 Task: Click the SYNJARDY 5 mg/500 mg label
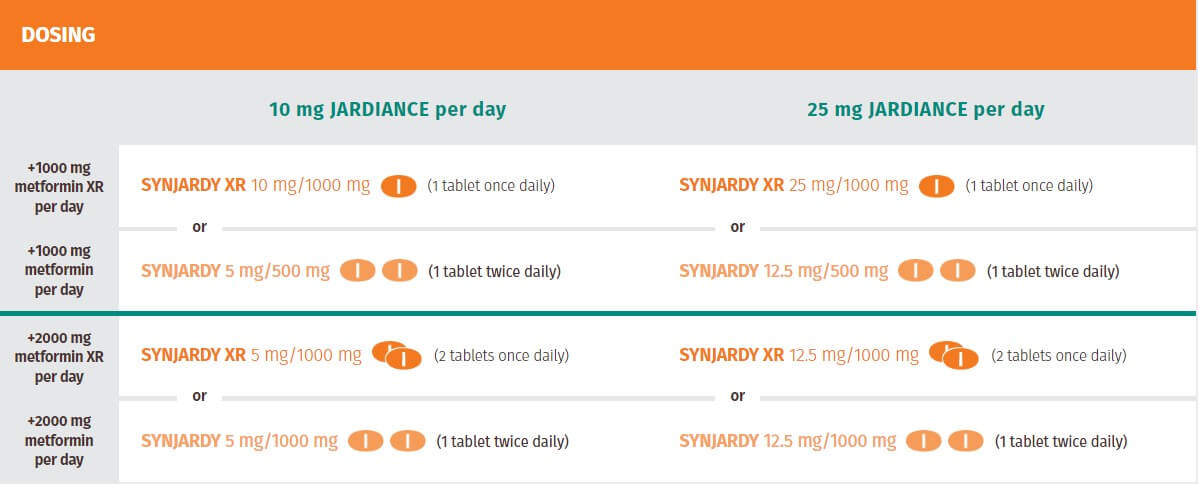pos(236,271)
